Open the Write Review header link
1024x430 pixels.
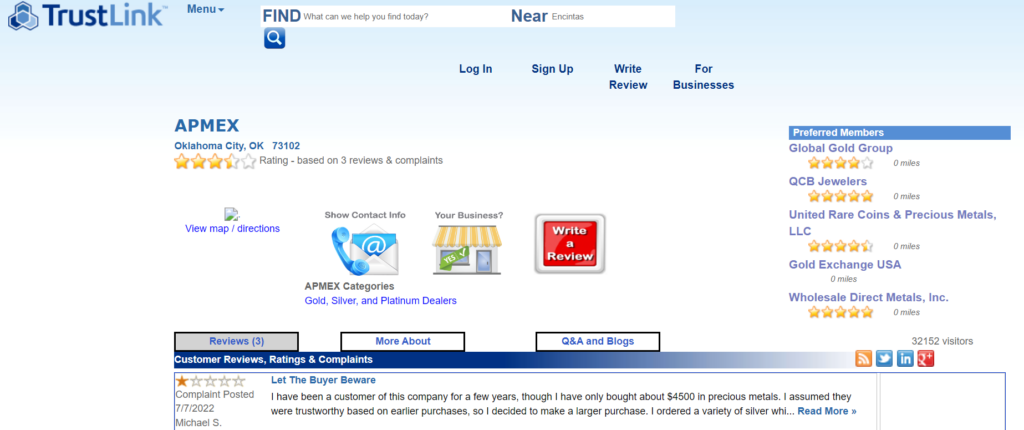point(628,77)
